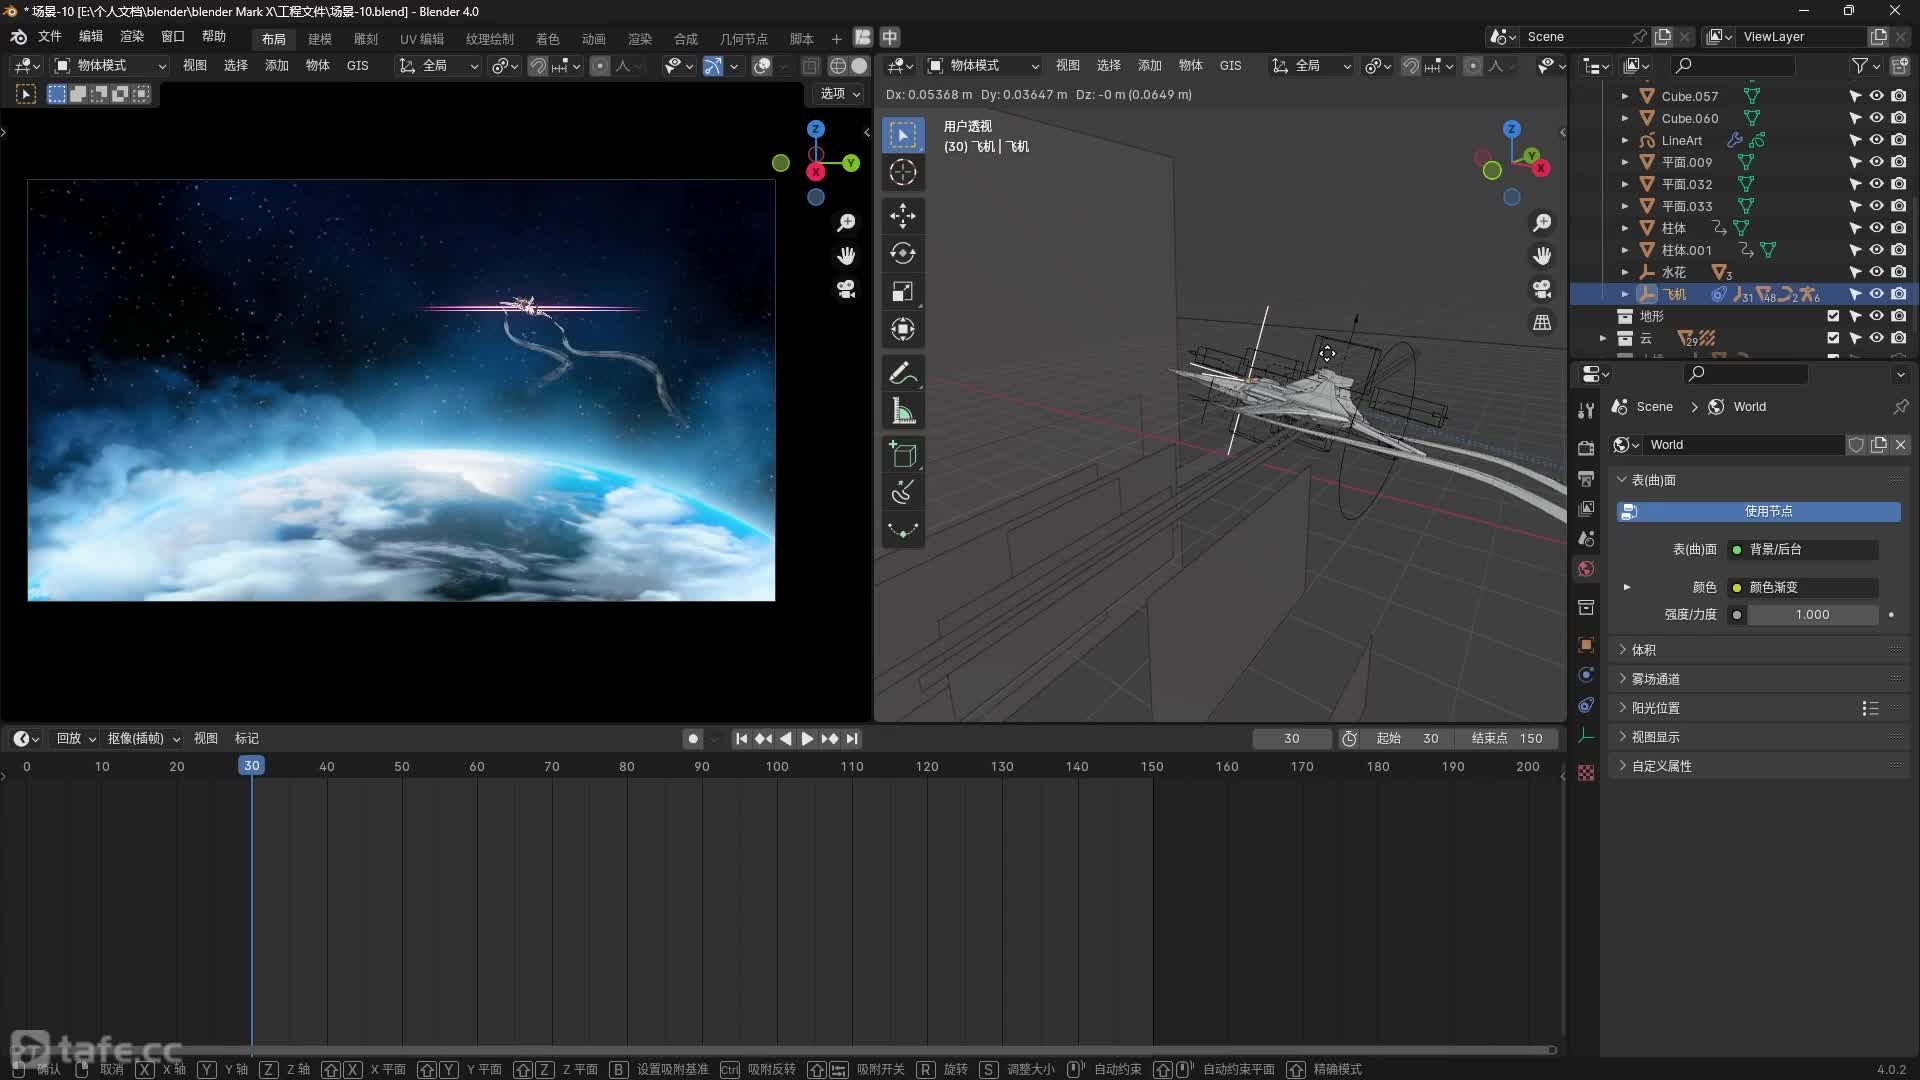The image size is (1920, 1080).
Task: Switch to the UV 编辑 workspace tab
Action: point(422,39)
